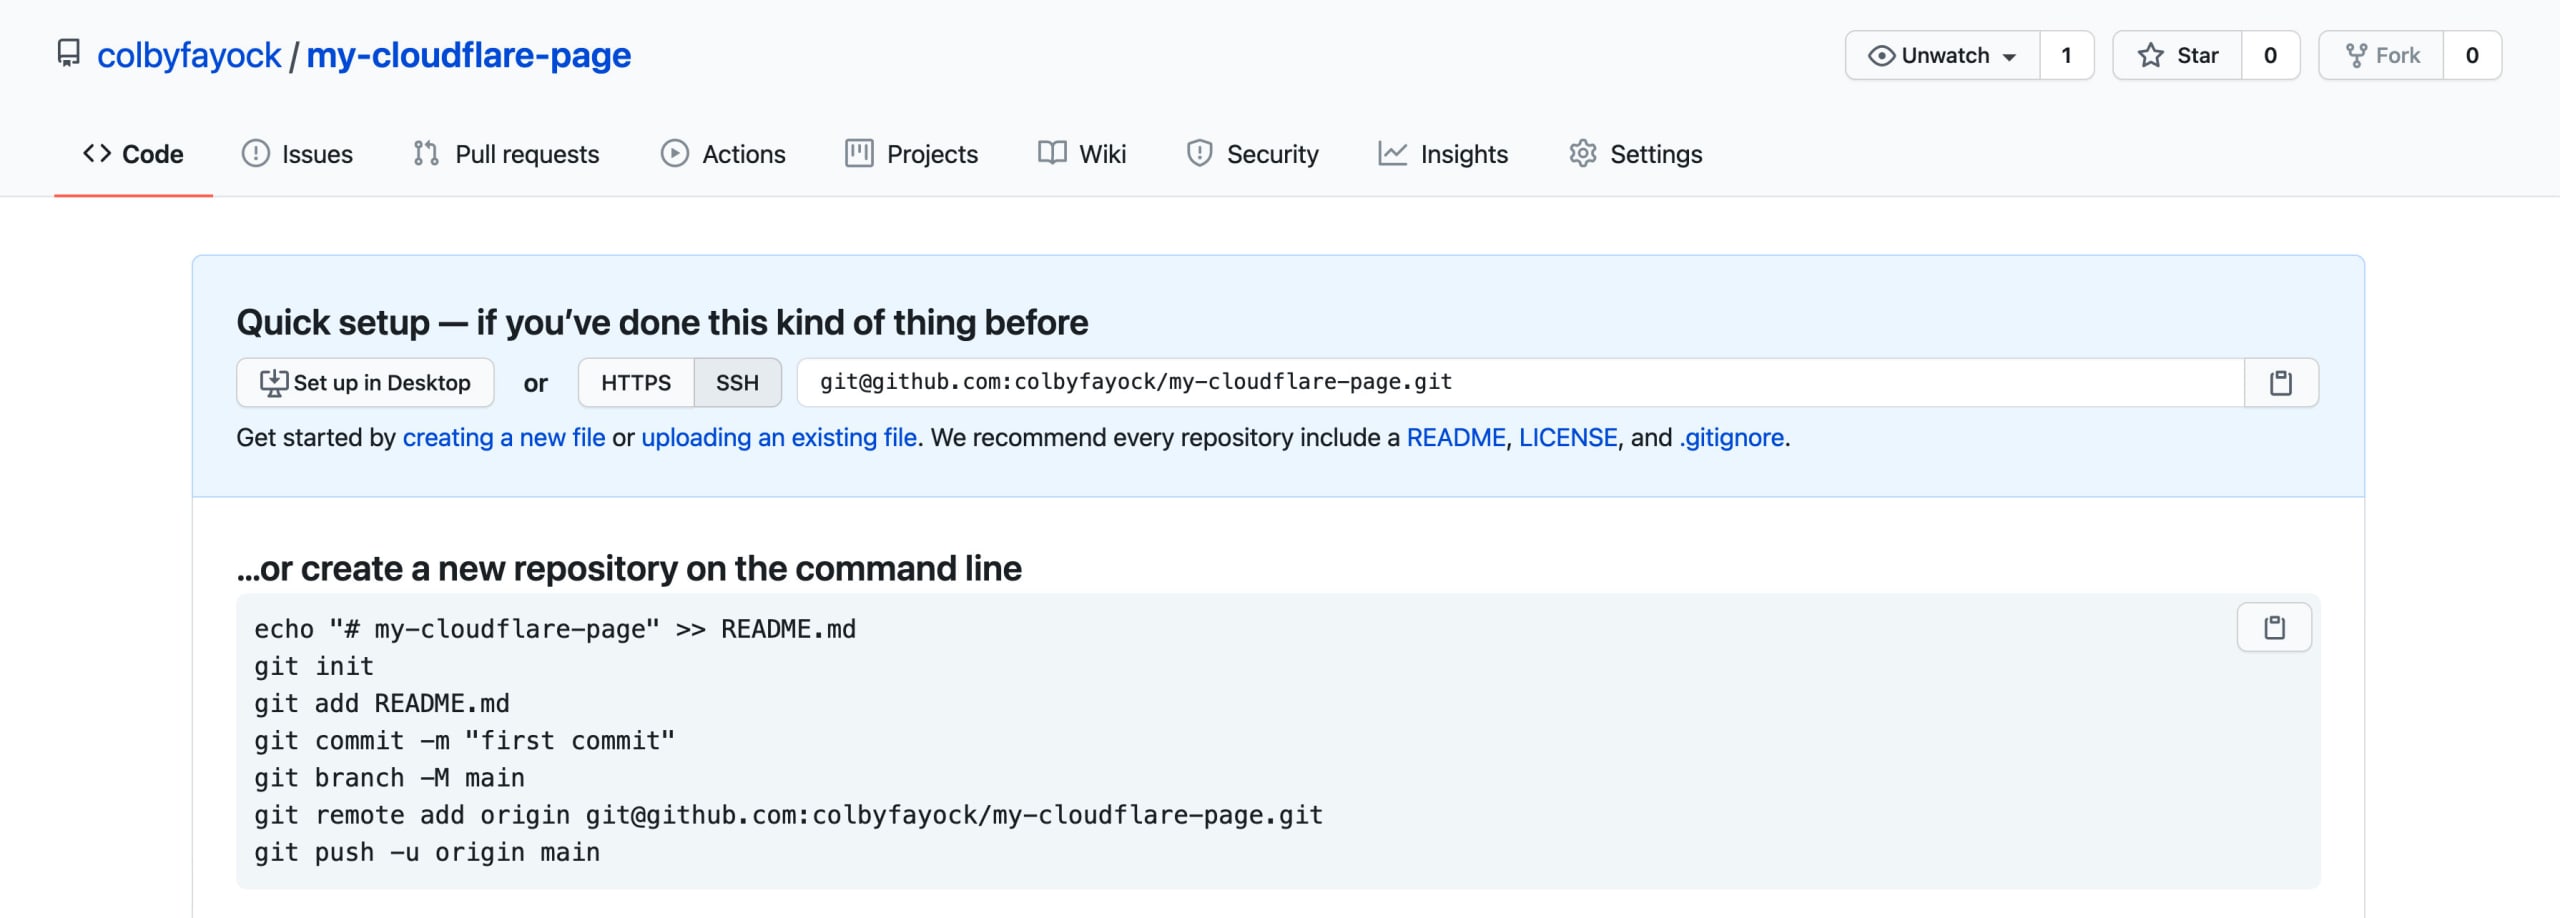Open the Unwatch dropdown
The image size is (2560, 918).
click(x=1942, y=55)
